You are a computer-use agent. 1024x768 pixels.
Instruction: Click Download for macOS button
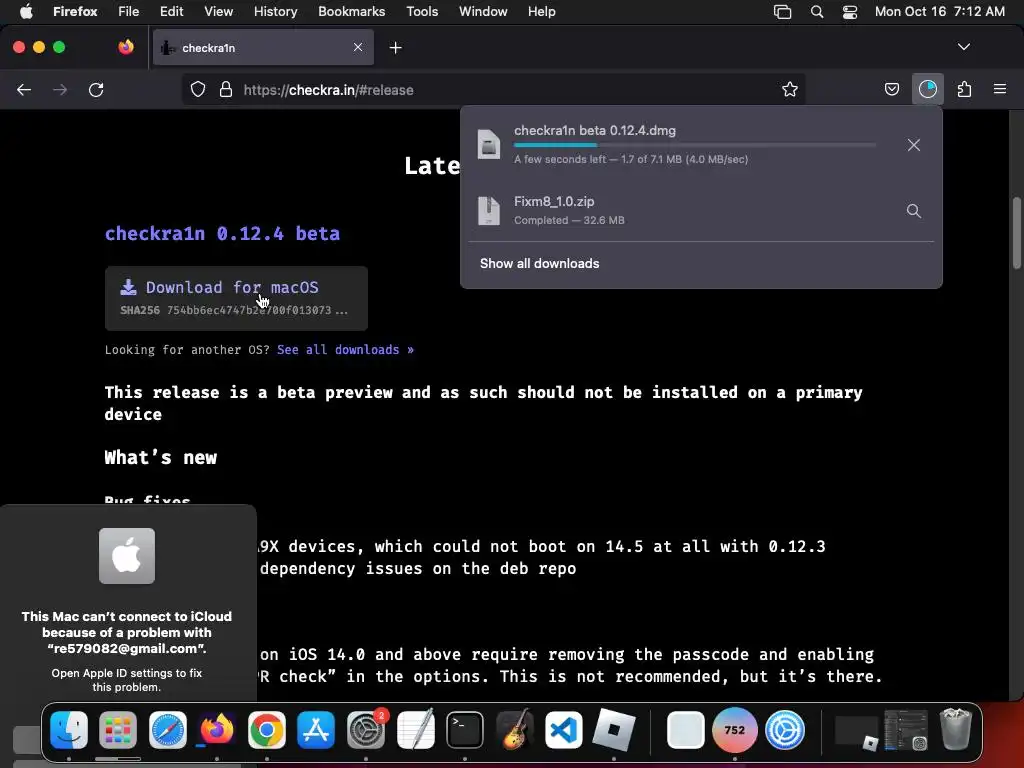coord(236,298)
